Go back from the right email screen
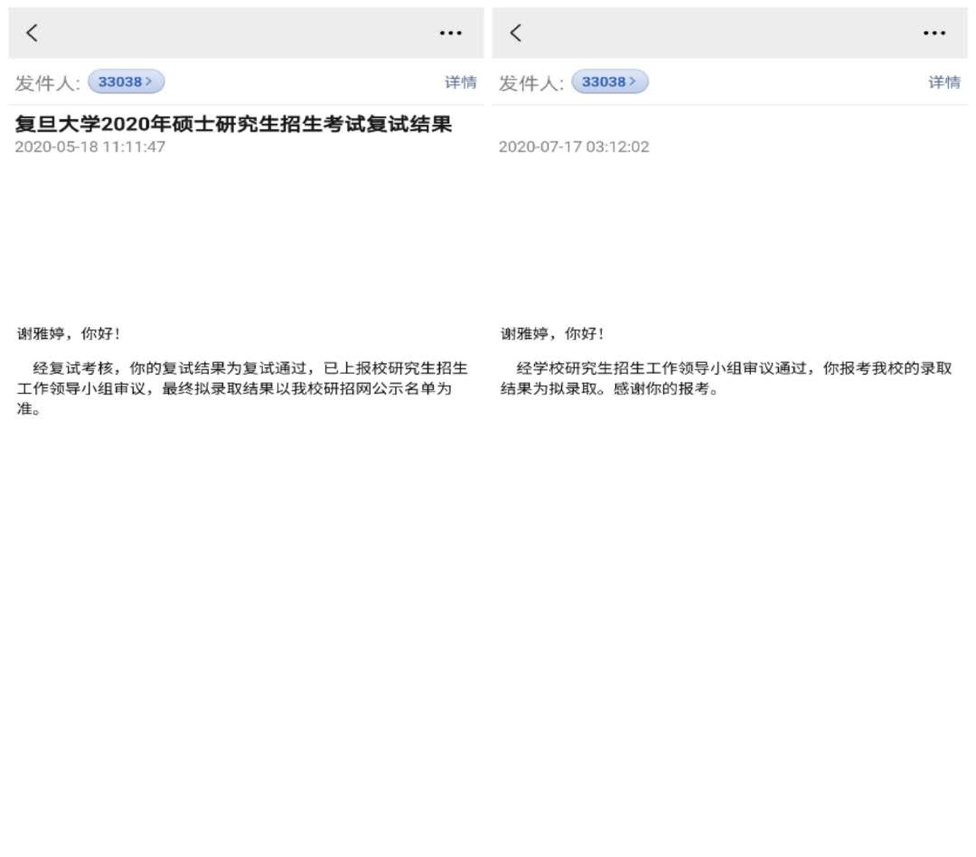This screenshot has height=857, width=976. pos(516,33)
